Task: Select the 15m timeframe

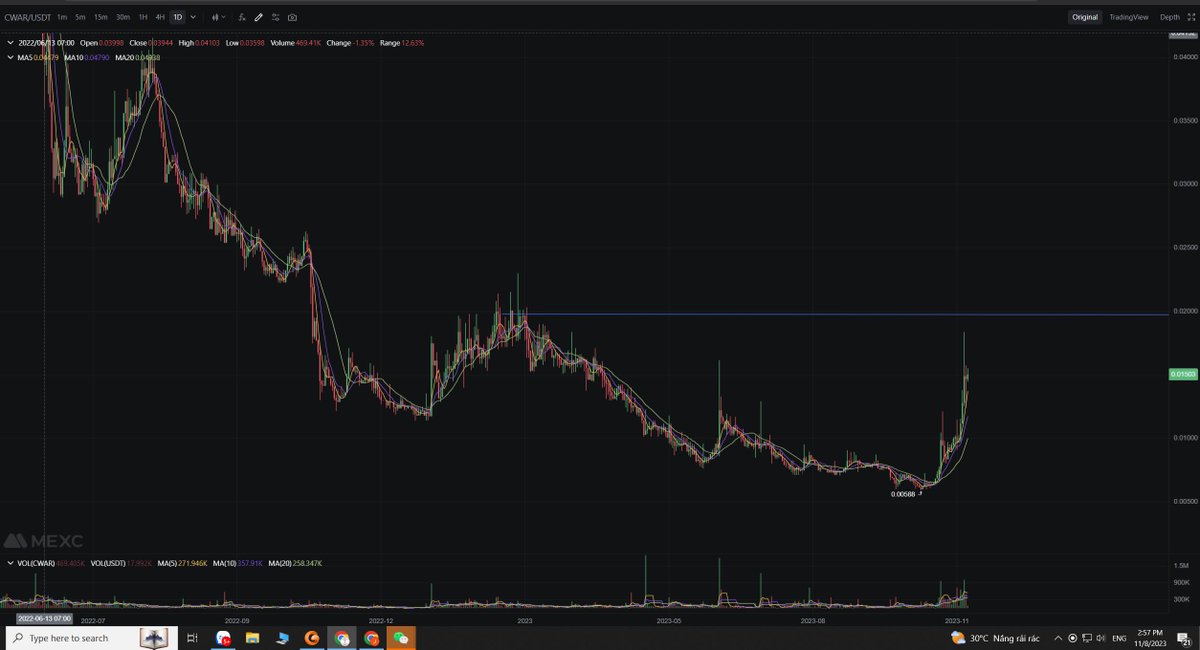Action: pyautogui.click(x=100, y=17)
